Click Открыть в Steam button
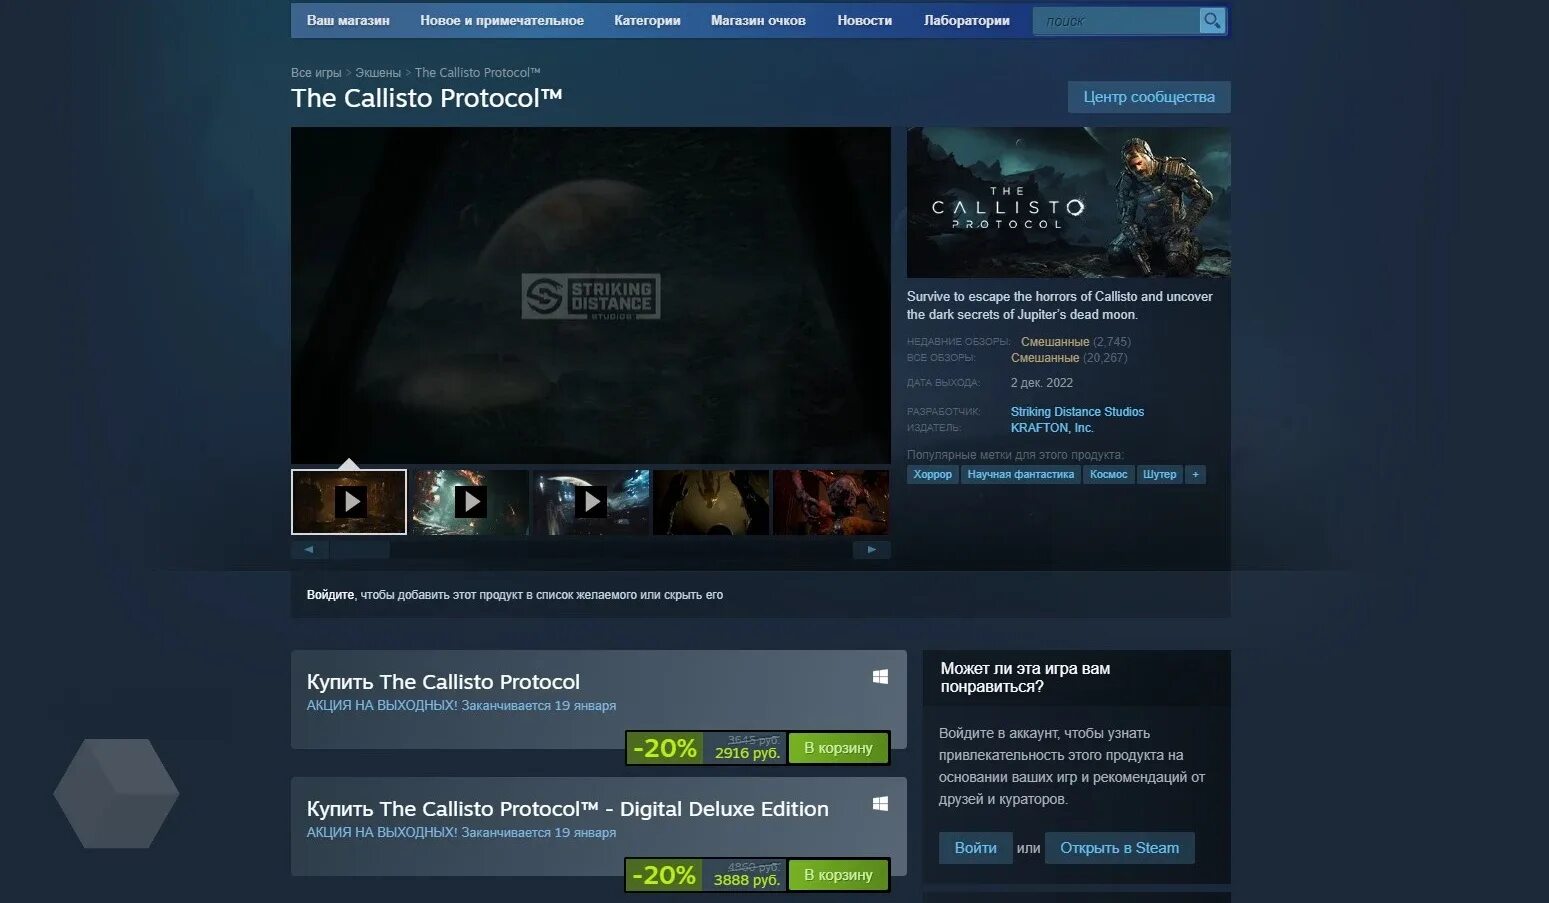 [x=1119, y=848]
